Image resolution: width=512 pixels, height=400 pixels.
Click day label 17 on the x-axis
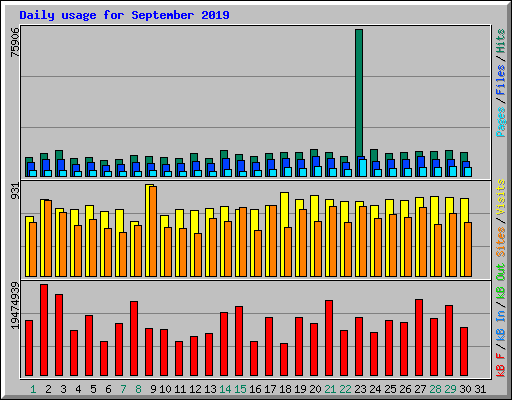click(x=270, y=389)
